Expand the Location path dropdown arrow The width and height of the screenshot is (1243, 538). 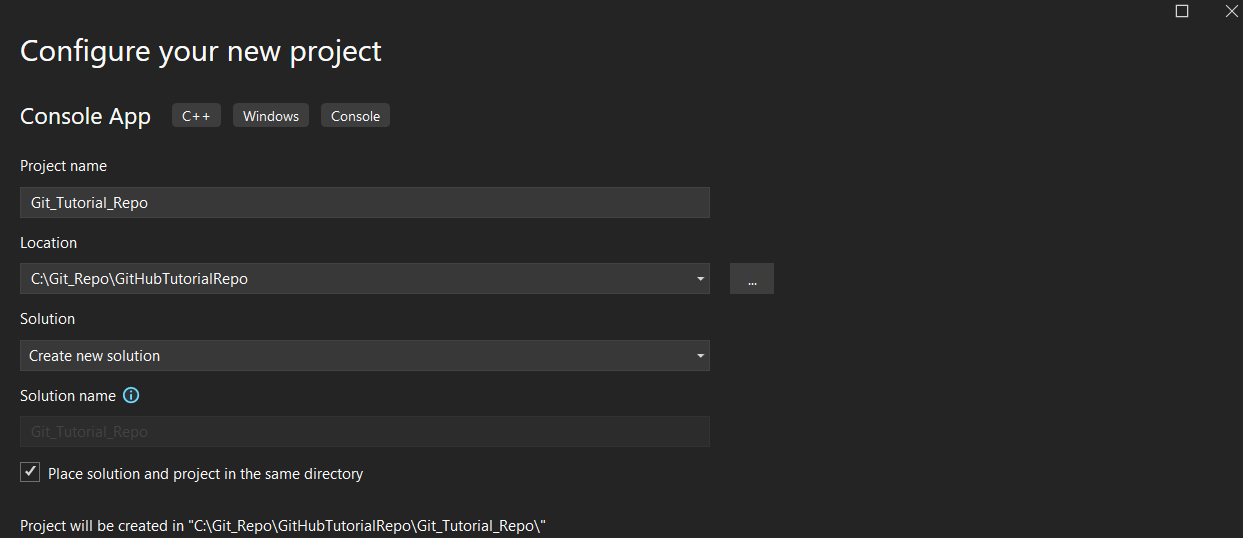(701, 279)
